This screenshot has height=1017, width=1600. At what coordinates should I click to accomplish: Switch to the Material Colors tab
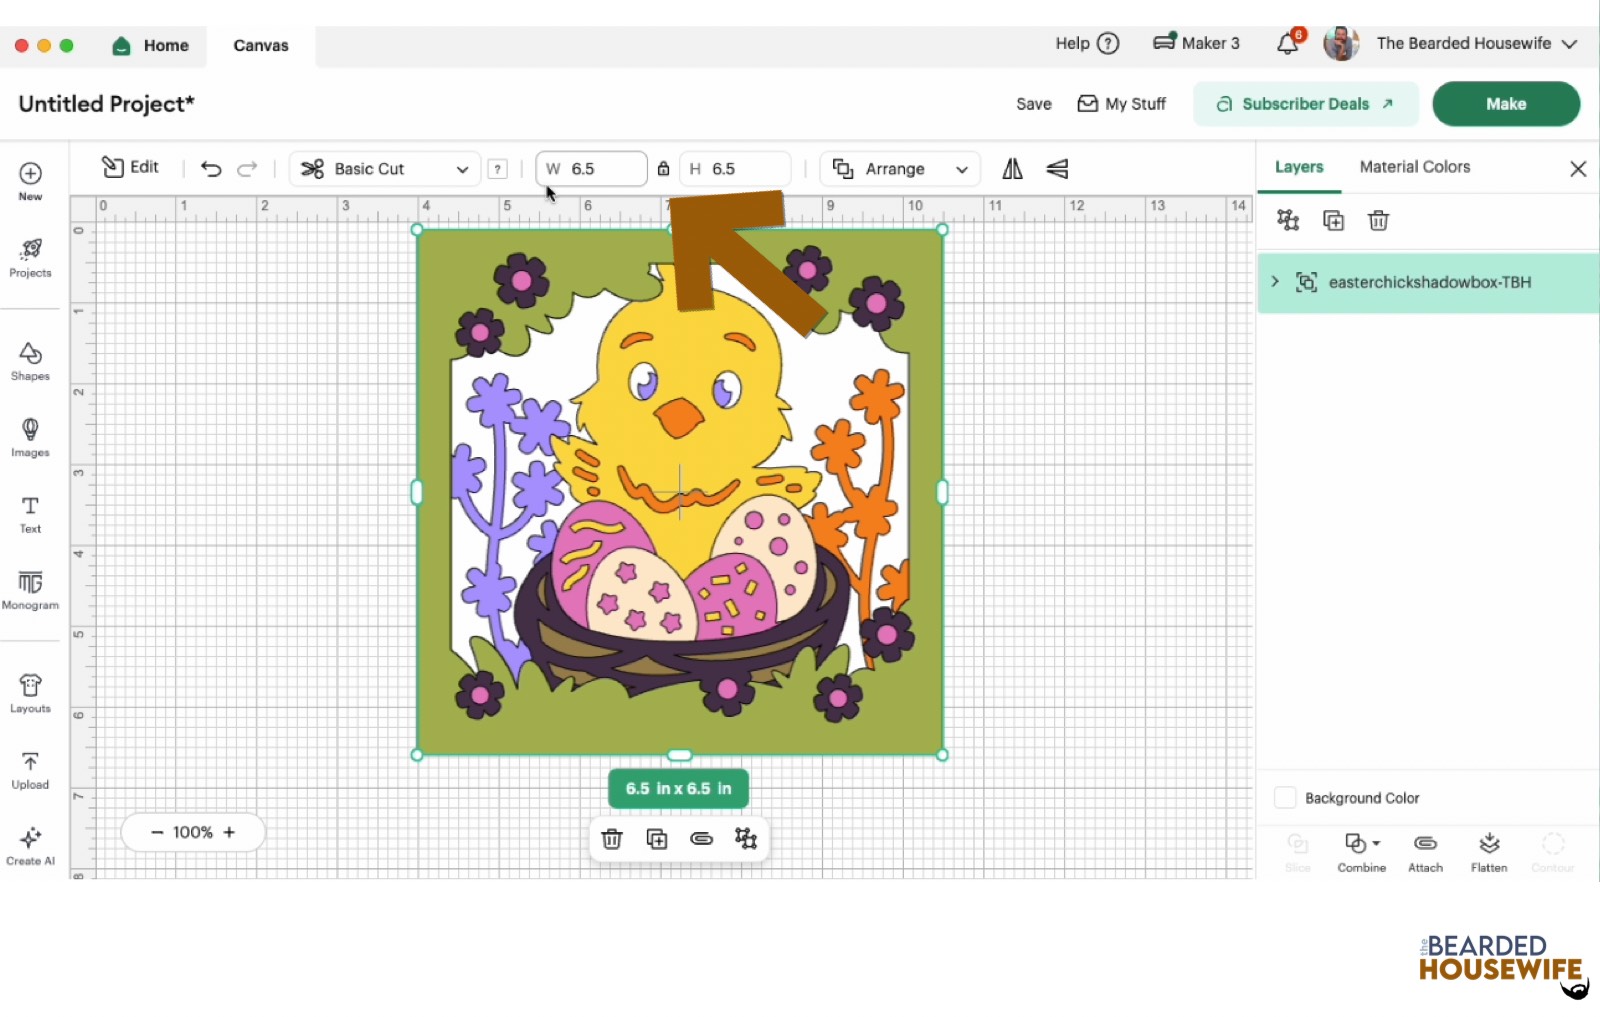tap(1414, 167)
